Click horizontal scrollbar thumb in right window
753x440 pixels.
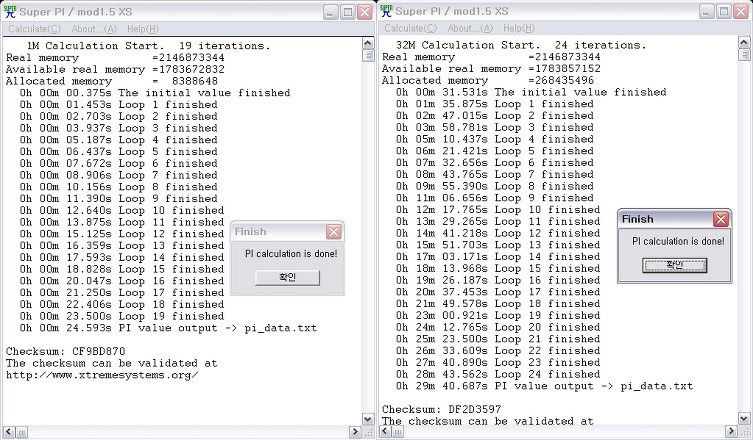(x=398, y=431)
